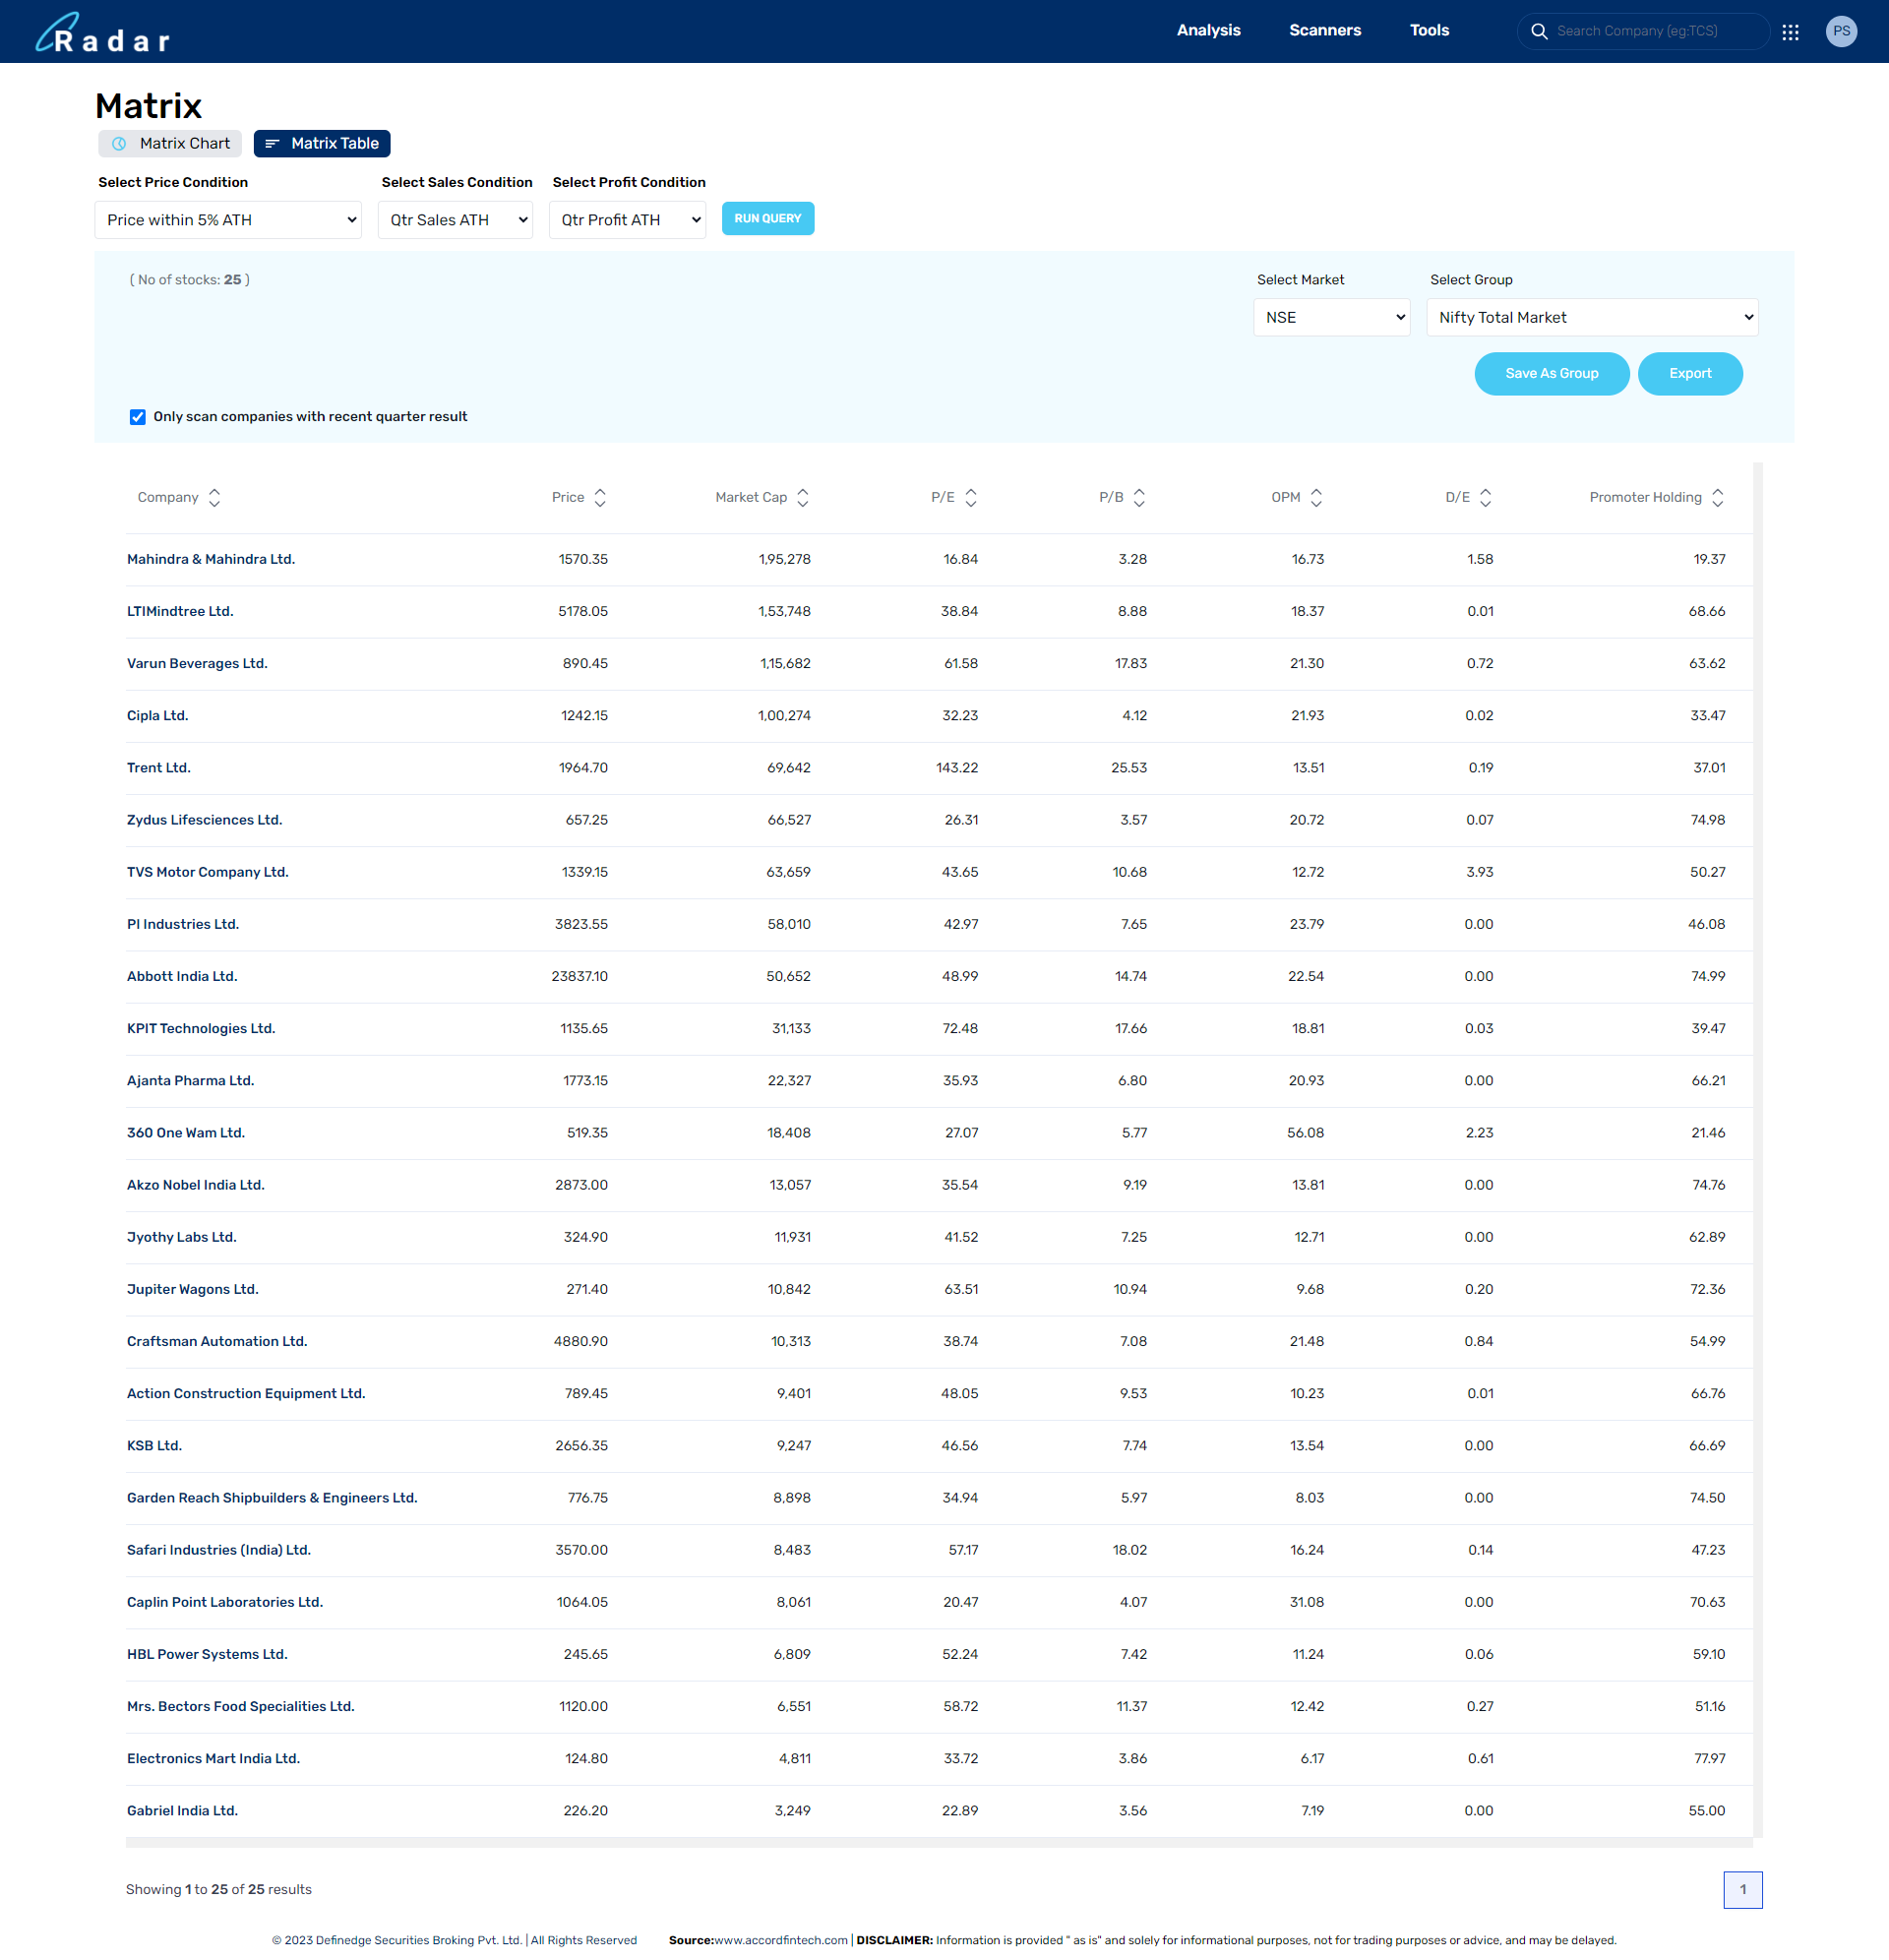1889x1960 pixels.
Task: Open Ajanta Pharma Ltd. company
Action: [191, 1080]
